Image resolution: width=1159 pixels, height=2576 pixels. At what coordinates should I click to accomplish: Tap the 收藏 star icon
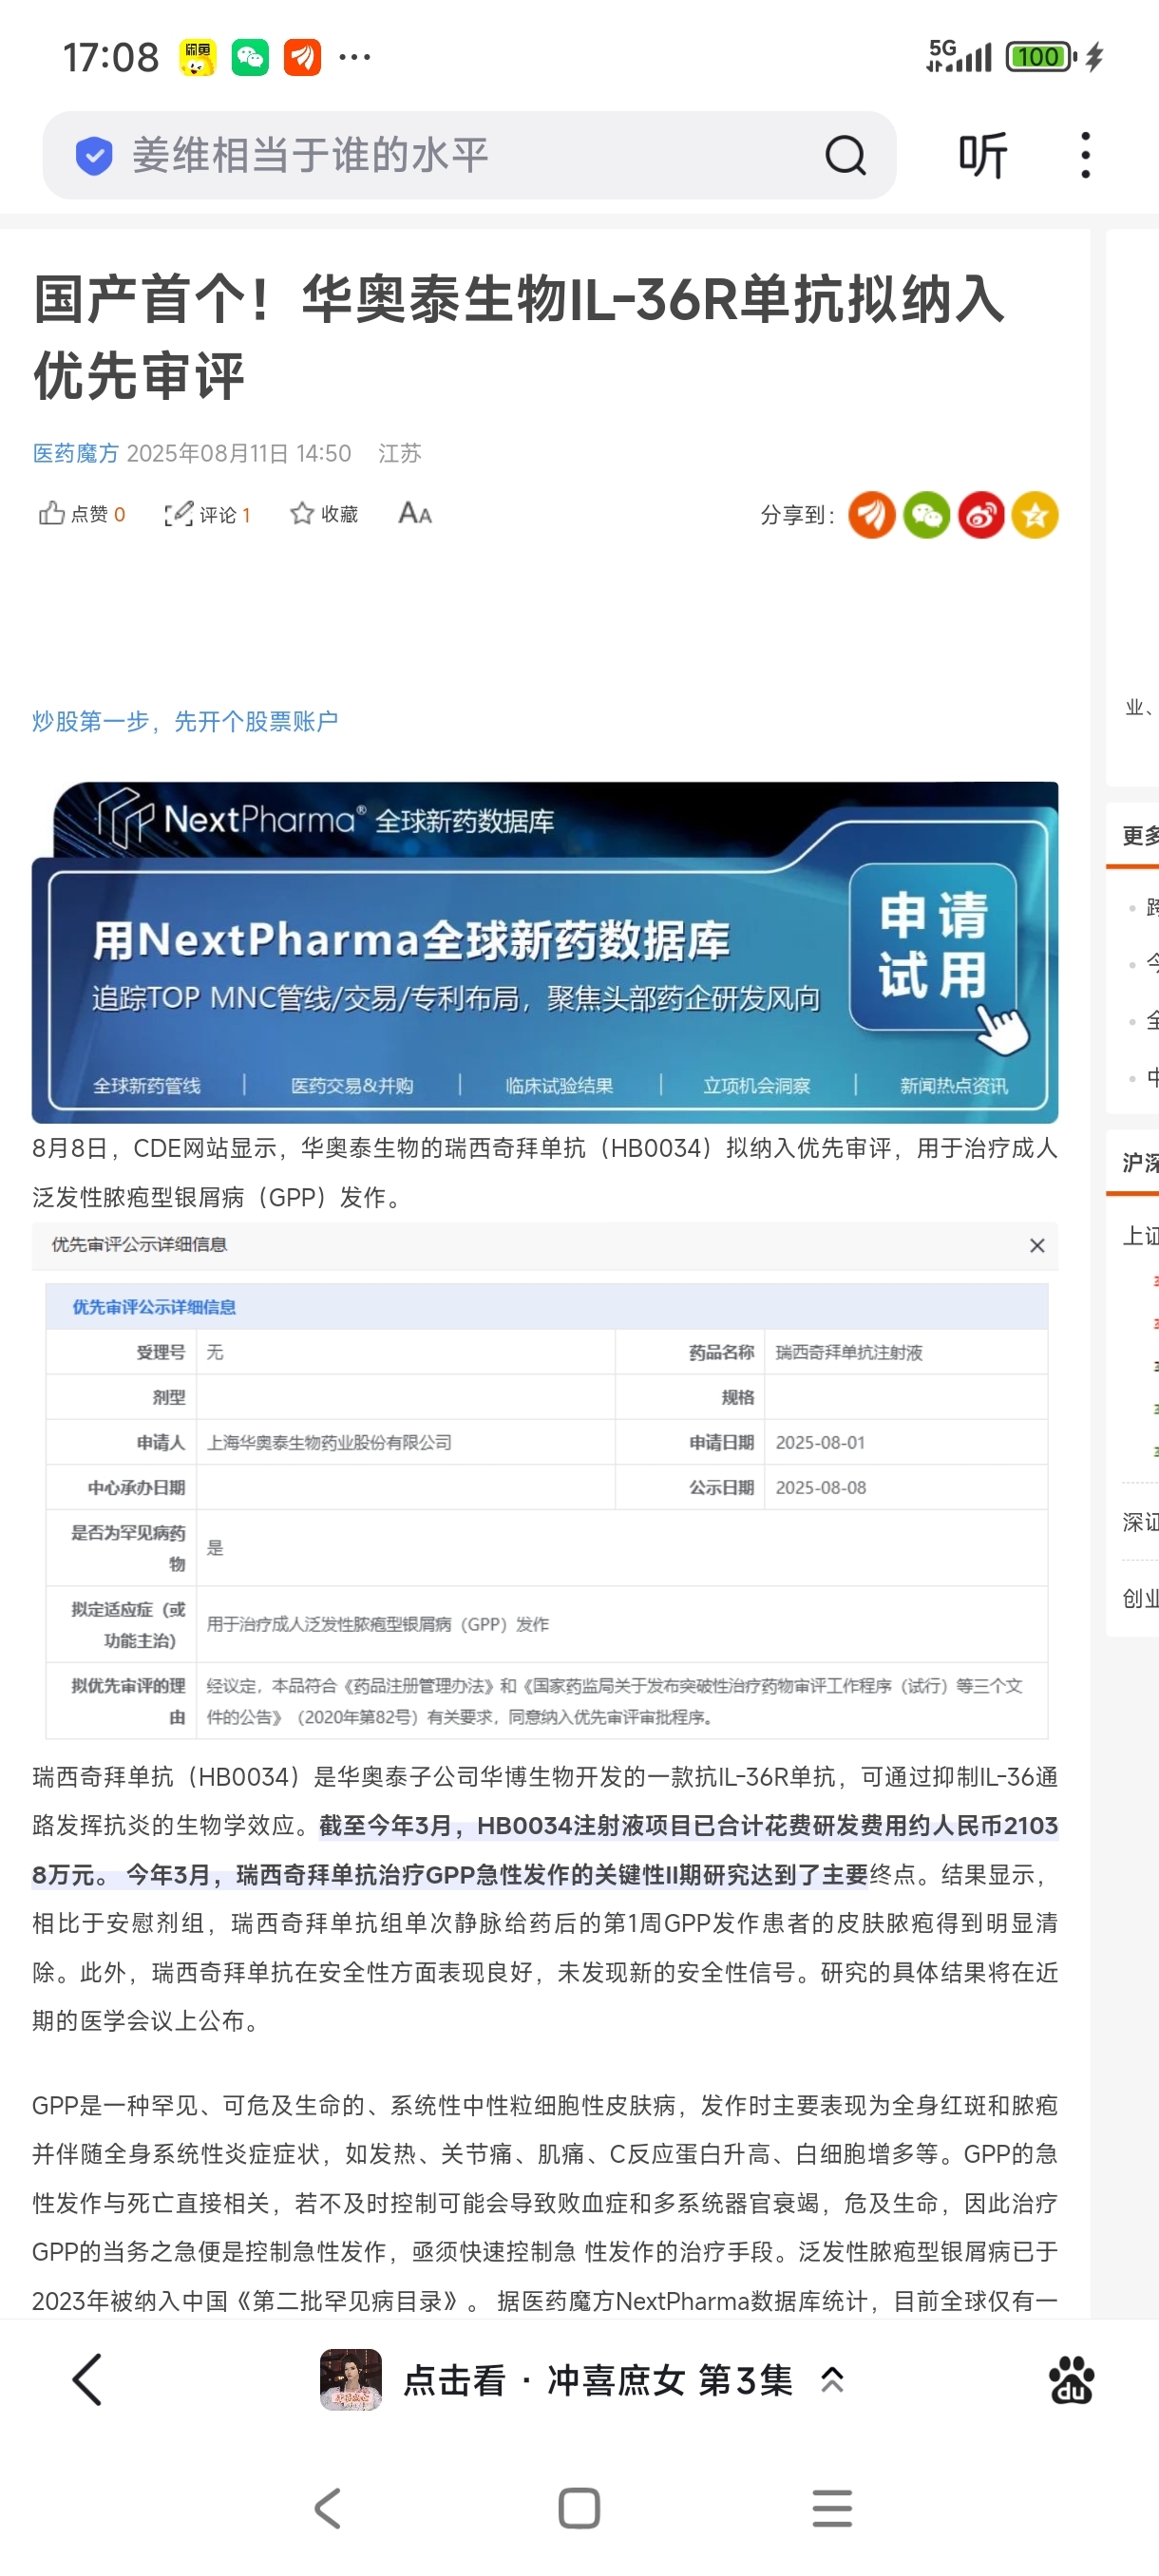click(x=301, y=514)
